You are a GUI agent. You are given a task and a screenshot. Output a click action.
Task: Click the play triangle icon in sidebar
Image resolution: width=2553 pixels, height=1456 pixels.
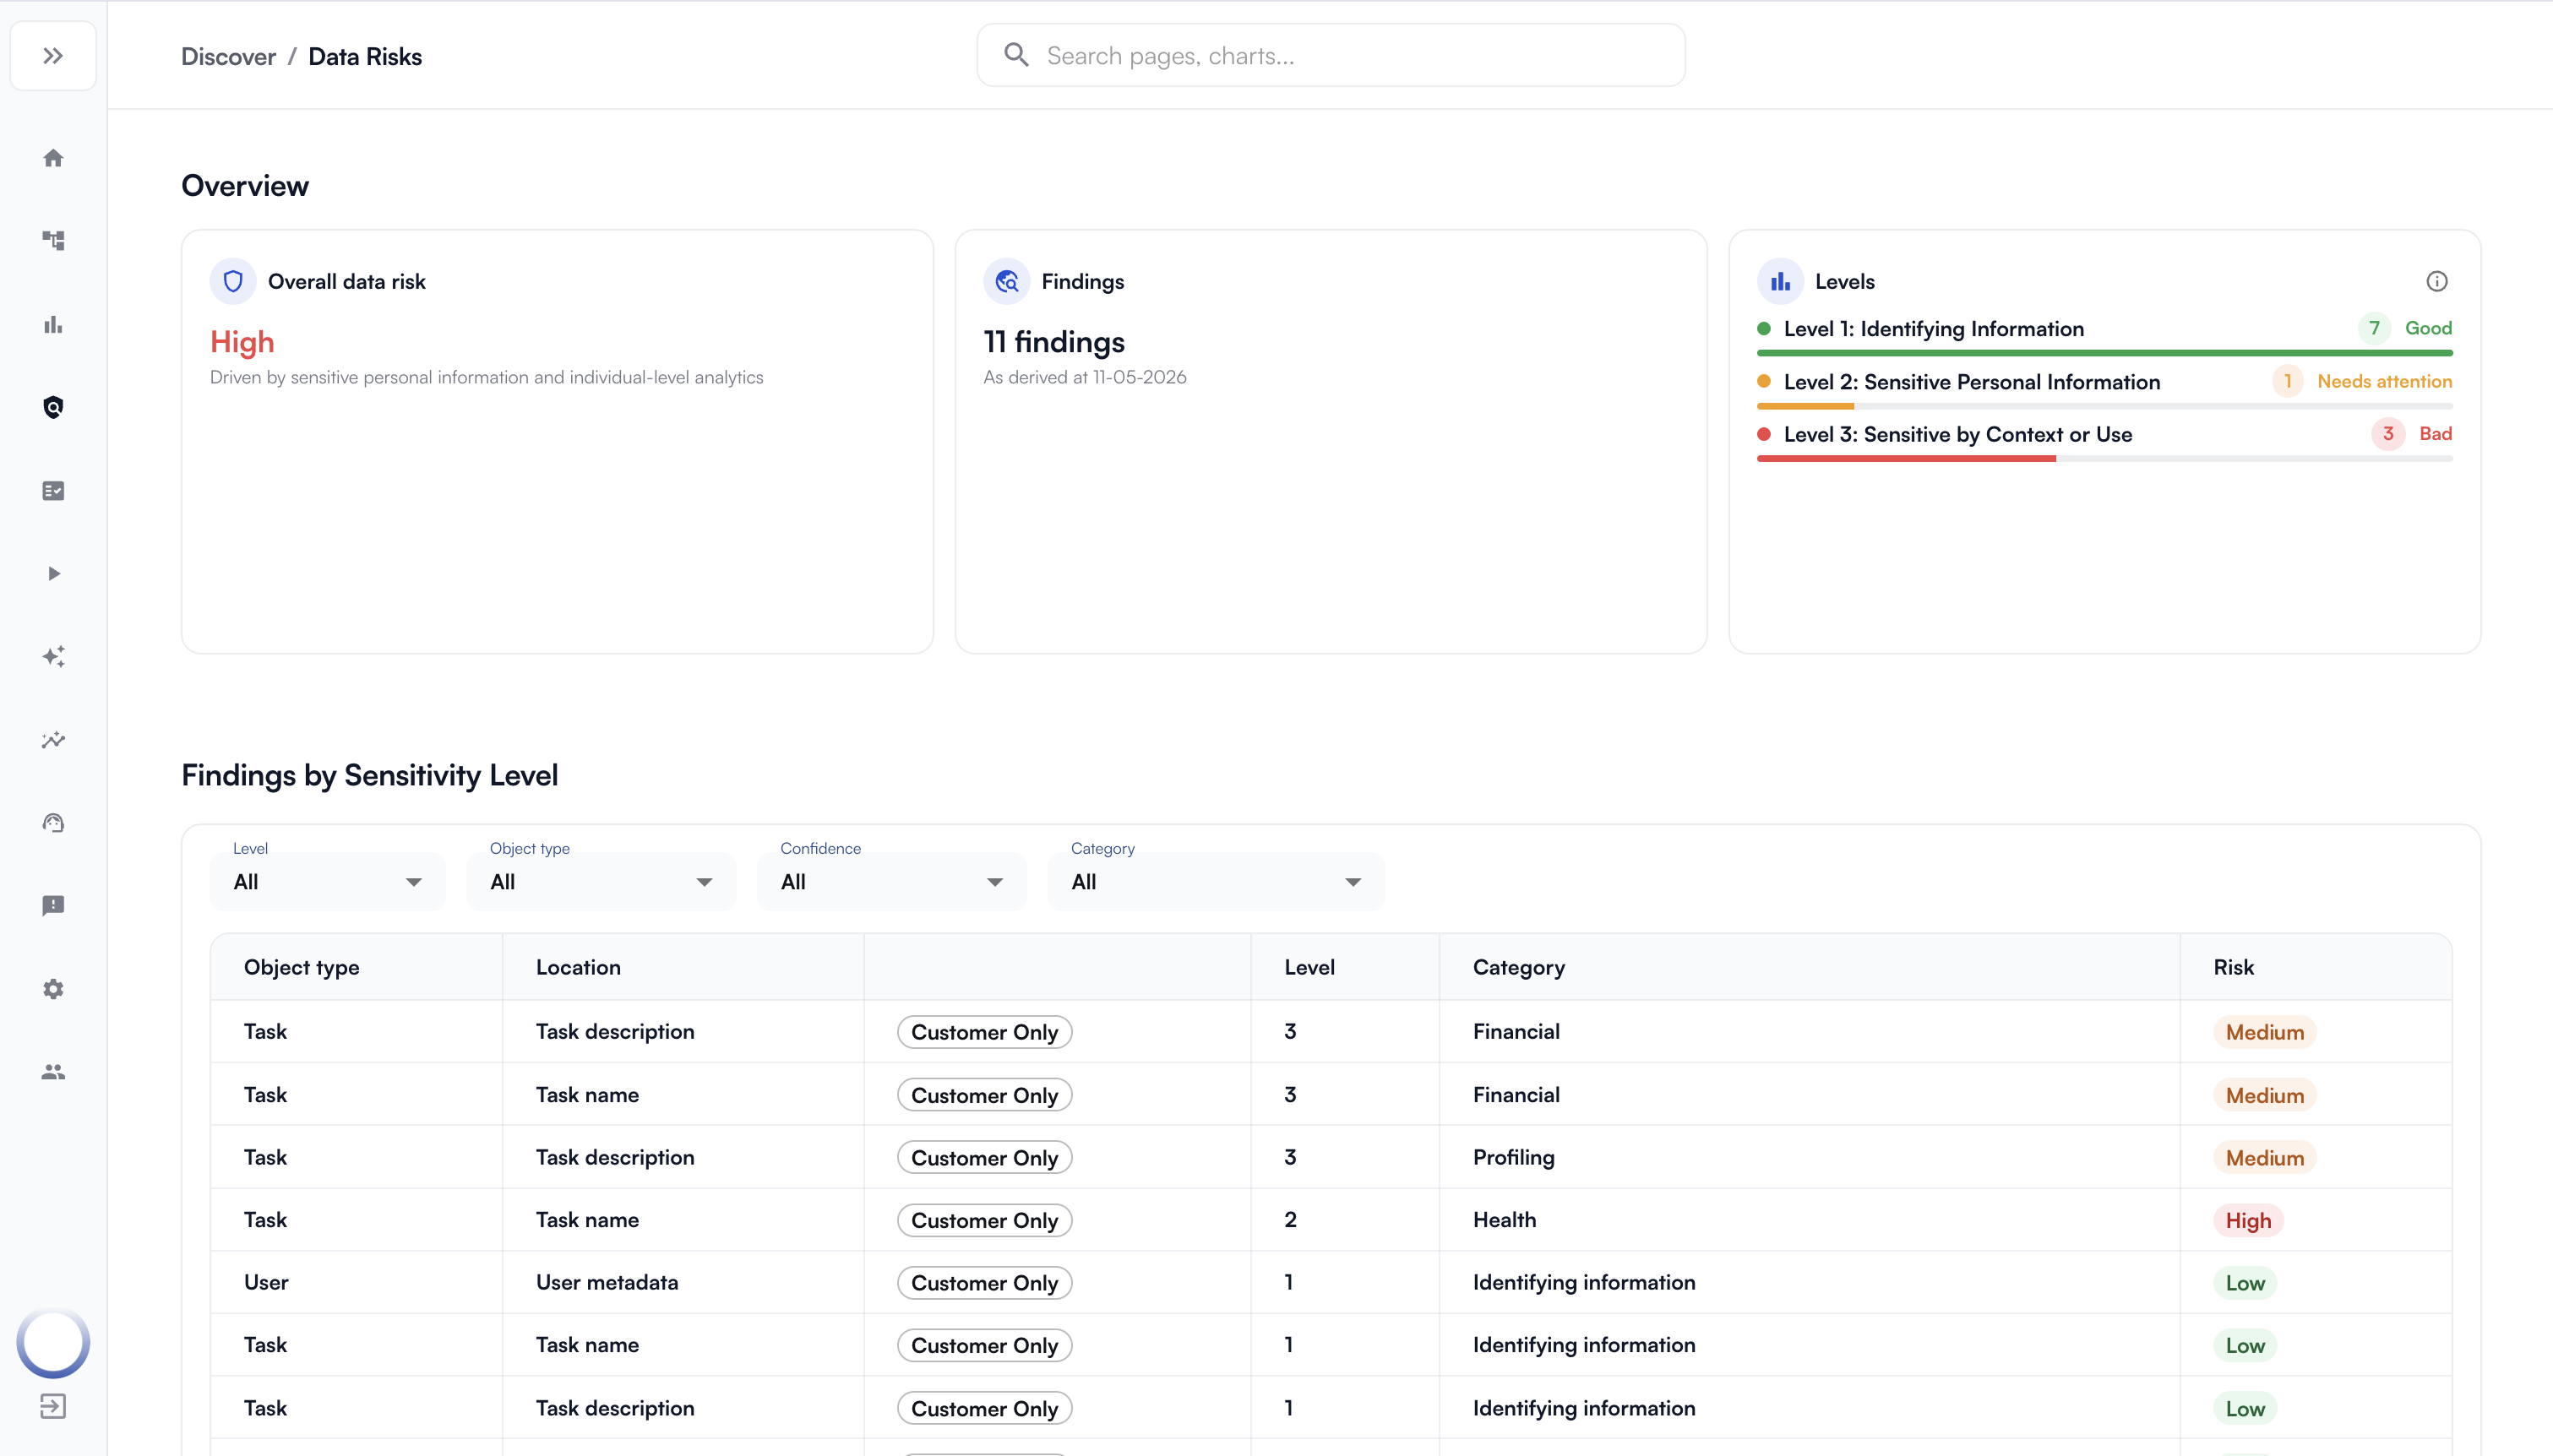(x=53, y=573)
